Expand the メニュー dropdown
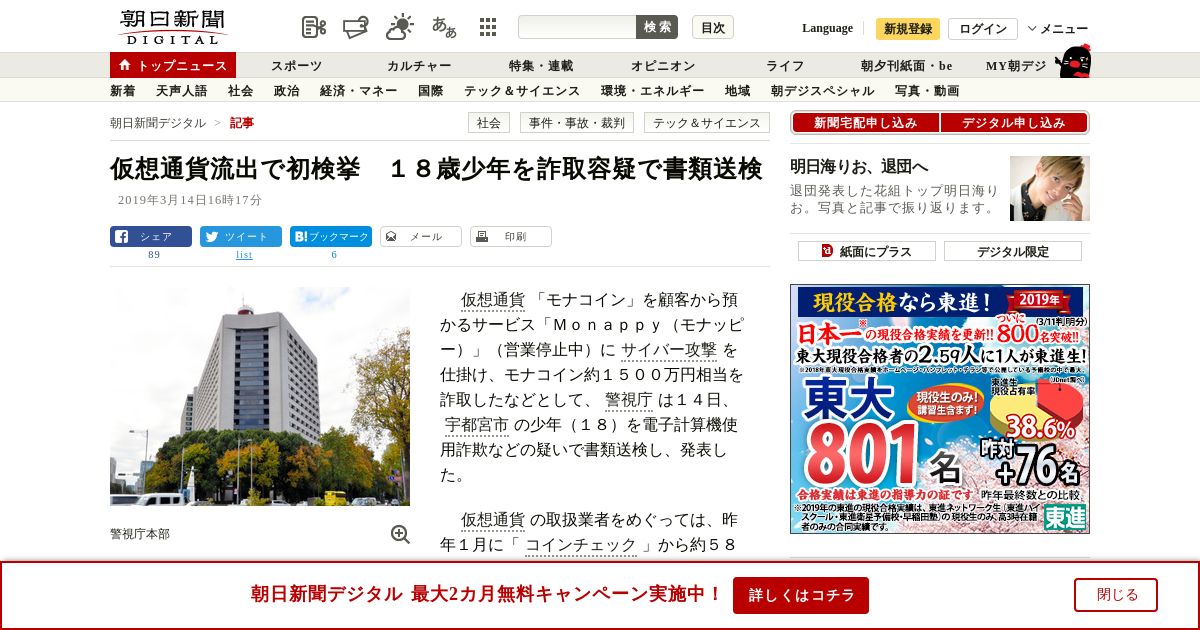 click(1058, 29)
